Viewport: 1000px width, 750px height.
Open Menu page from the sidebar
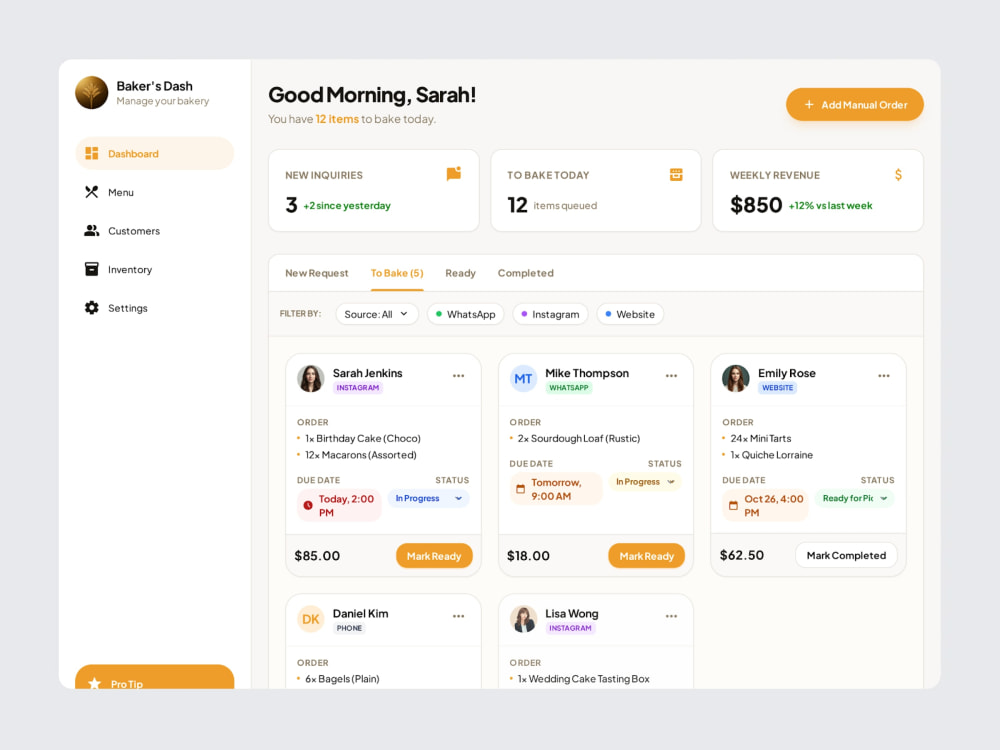click(154, 192)
